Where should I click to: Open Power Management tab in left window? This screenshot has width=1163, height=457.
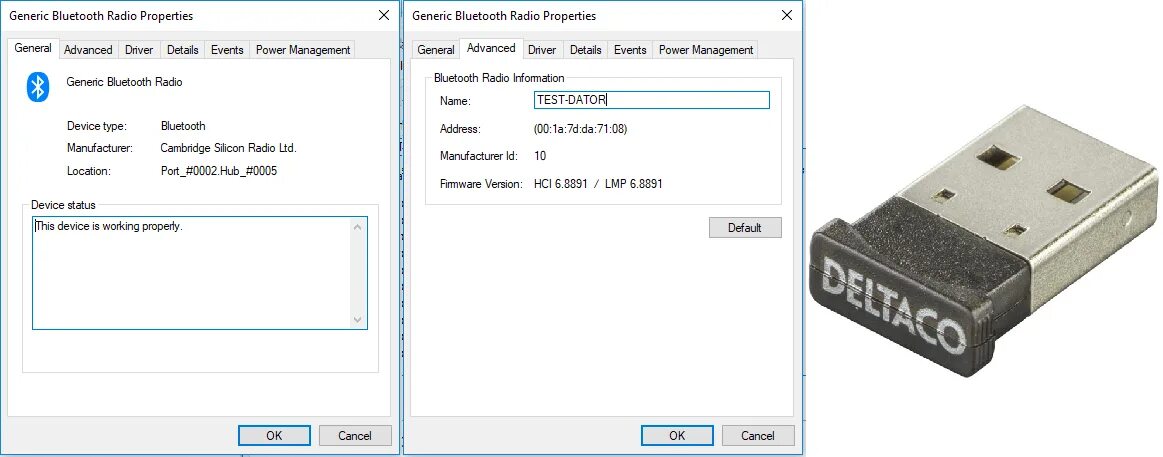[303, 50]
